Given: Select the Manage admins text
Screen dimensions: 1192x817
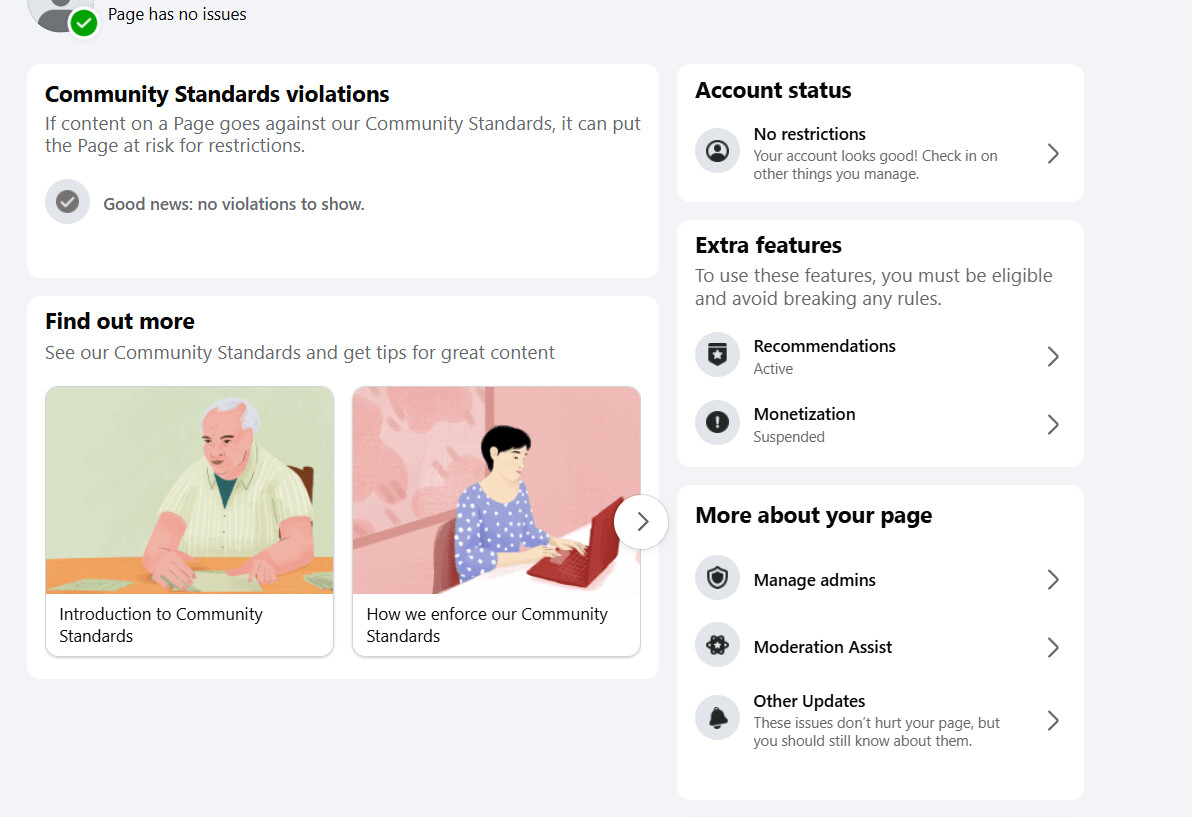Looking at the screenshot, I should point(814,580).
